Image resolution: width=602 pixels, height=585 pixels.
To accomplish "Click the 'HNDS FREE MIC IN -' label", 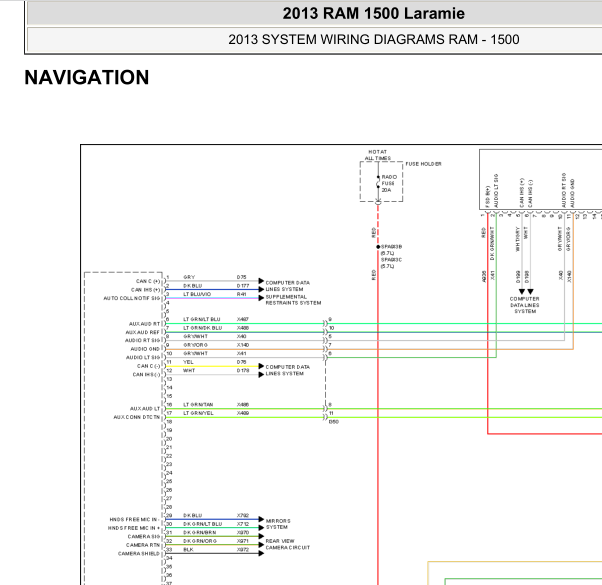I will coord(134,519).
